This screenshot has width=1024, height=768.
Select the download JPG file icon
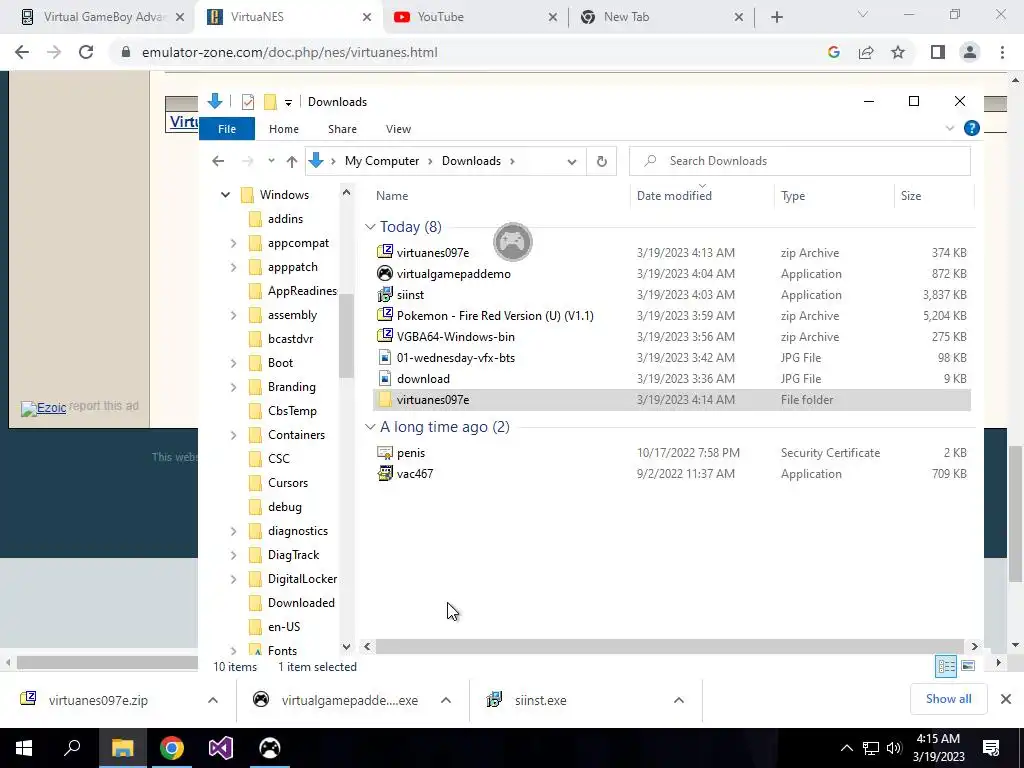click(385, 379)
